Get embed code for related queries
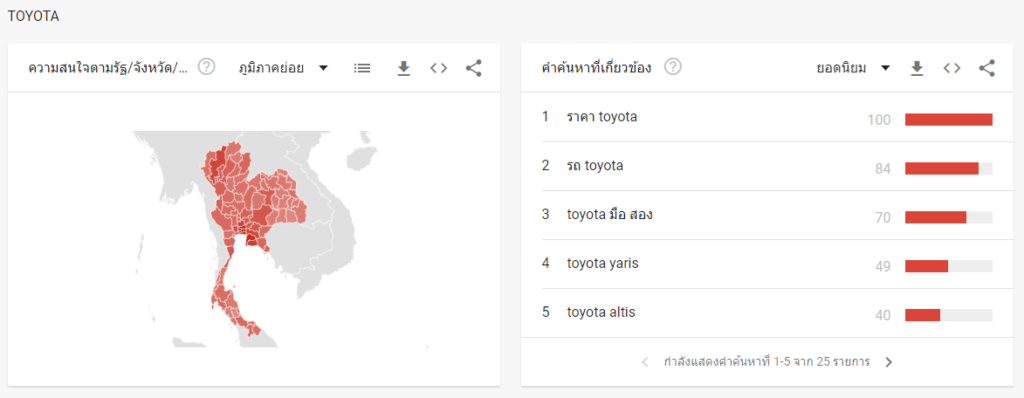 (952, 68)
